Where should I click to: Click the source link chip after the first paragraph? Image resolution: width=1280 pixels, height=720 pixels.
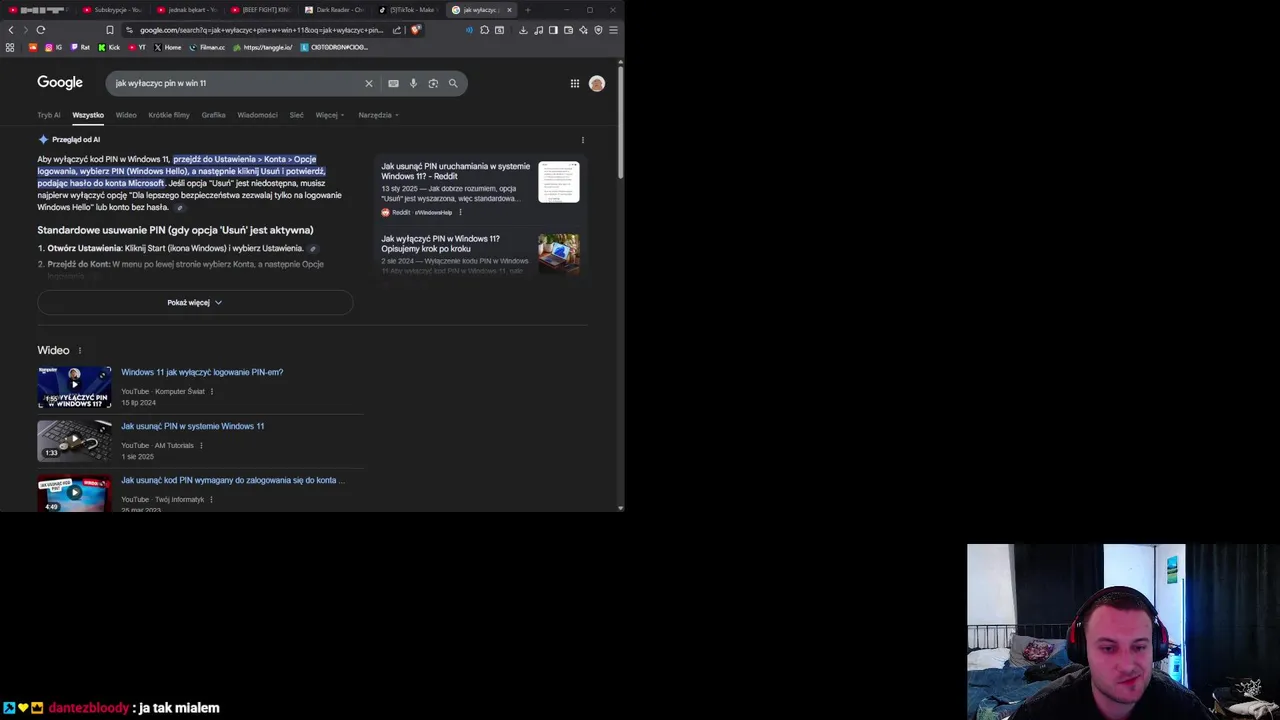pyautogui.click(x=180, y=208)
